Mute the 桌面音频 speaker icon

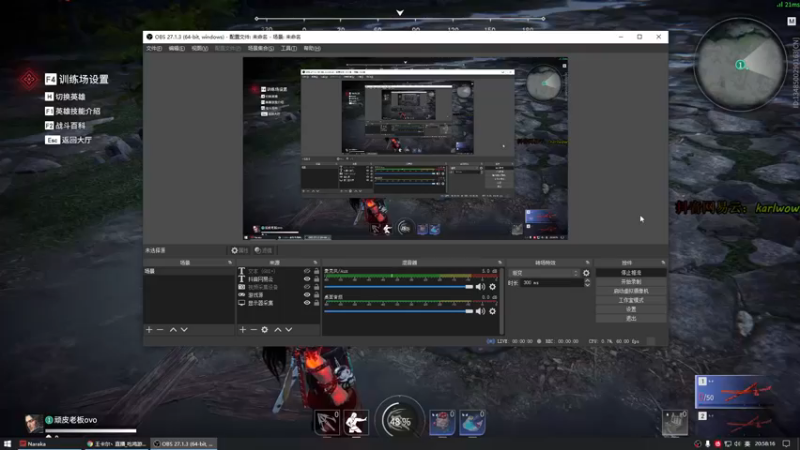coord(480,311)
